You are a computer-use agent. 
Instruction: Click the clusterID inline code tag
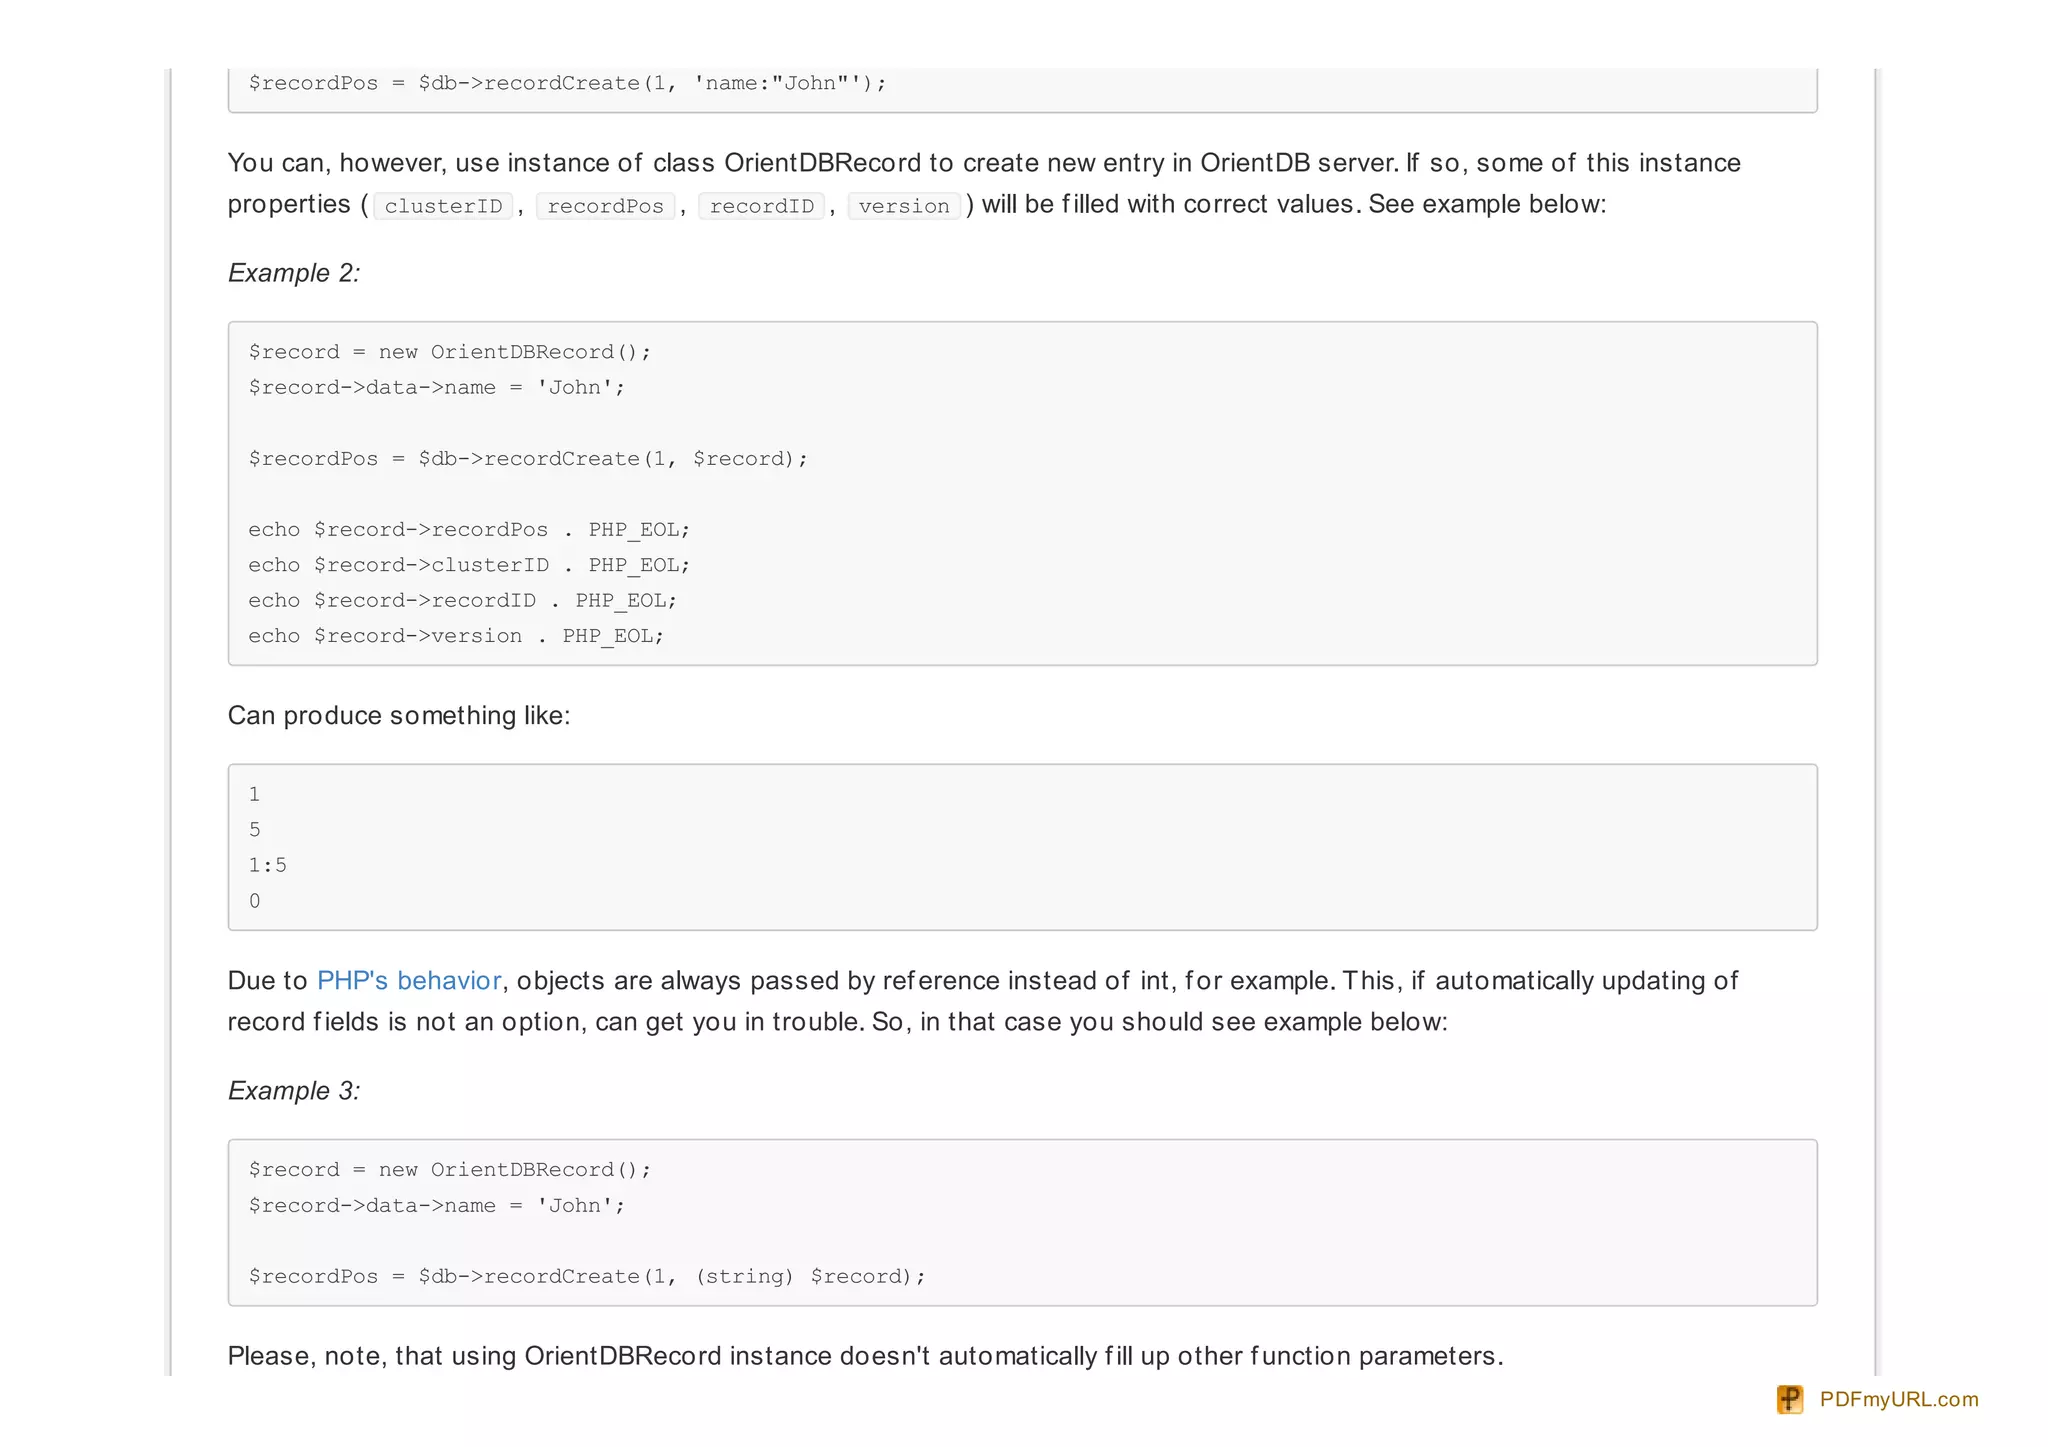443,206
